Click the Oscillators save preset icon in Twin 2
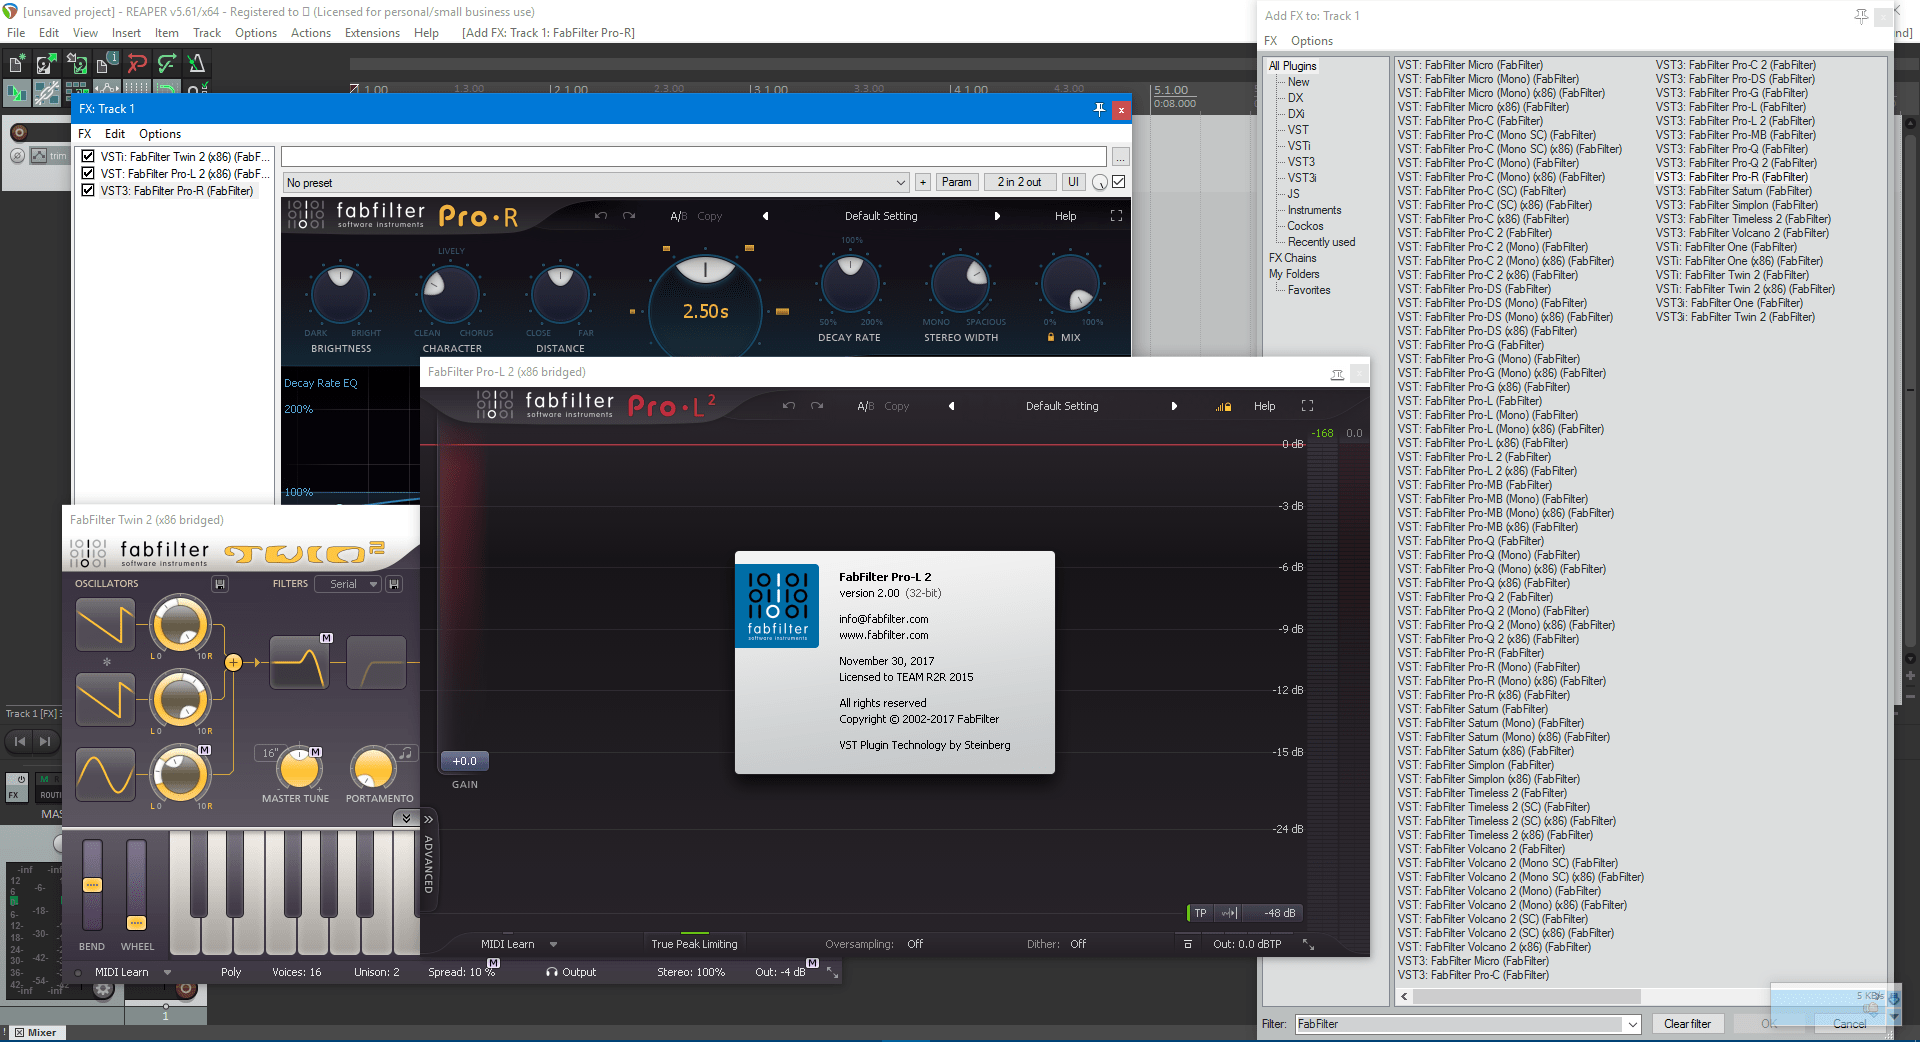 coord(220,584)
